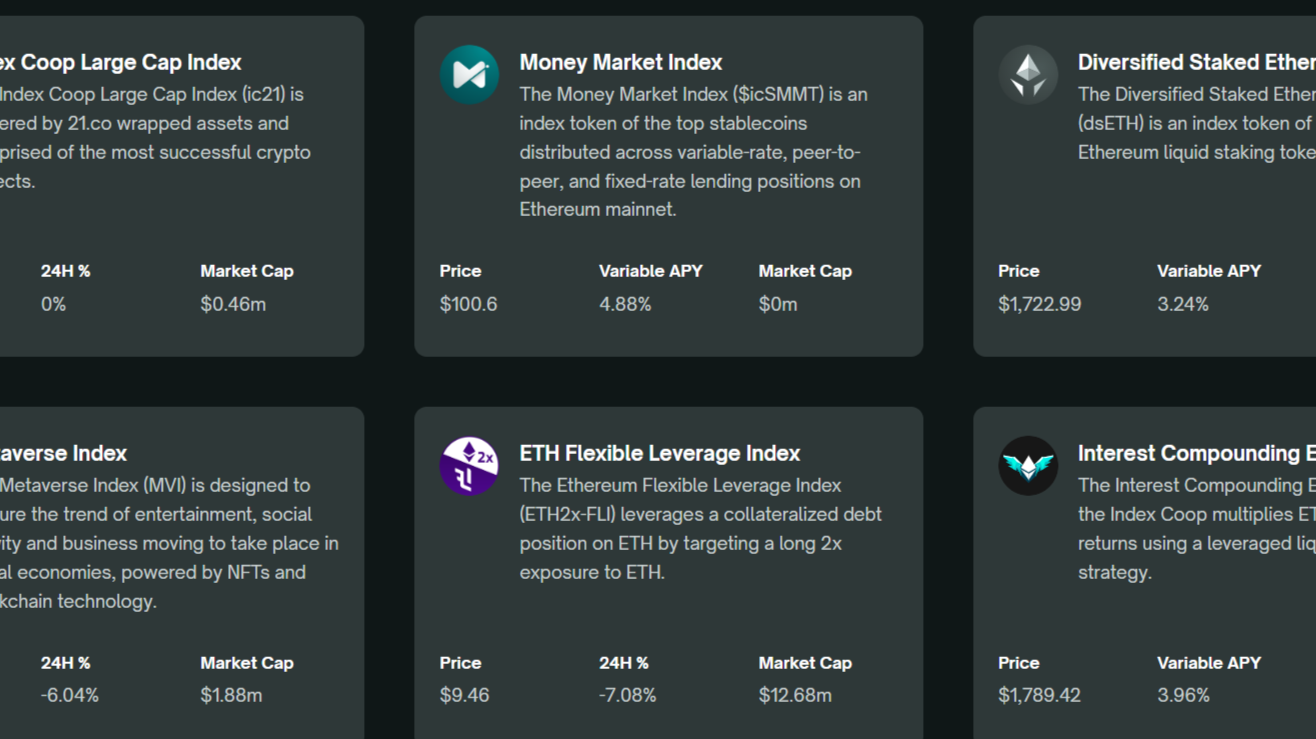Click the purple ETH2x-FLI leverage icon

(x=469, y=466)
